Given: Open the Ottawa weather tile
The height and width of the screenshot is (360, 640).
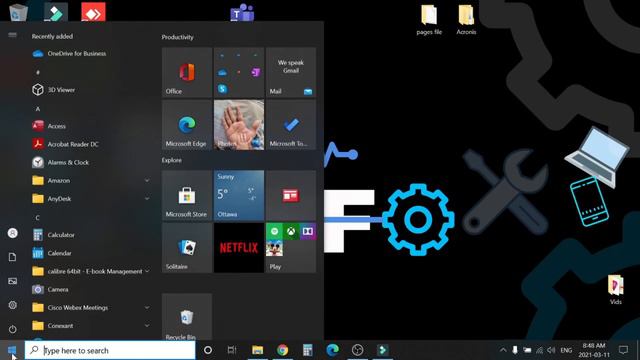Looking at the screenshot, I should click(x=239, y=196).
